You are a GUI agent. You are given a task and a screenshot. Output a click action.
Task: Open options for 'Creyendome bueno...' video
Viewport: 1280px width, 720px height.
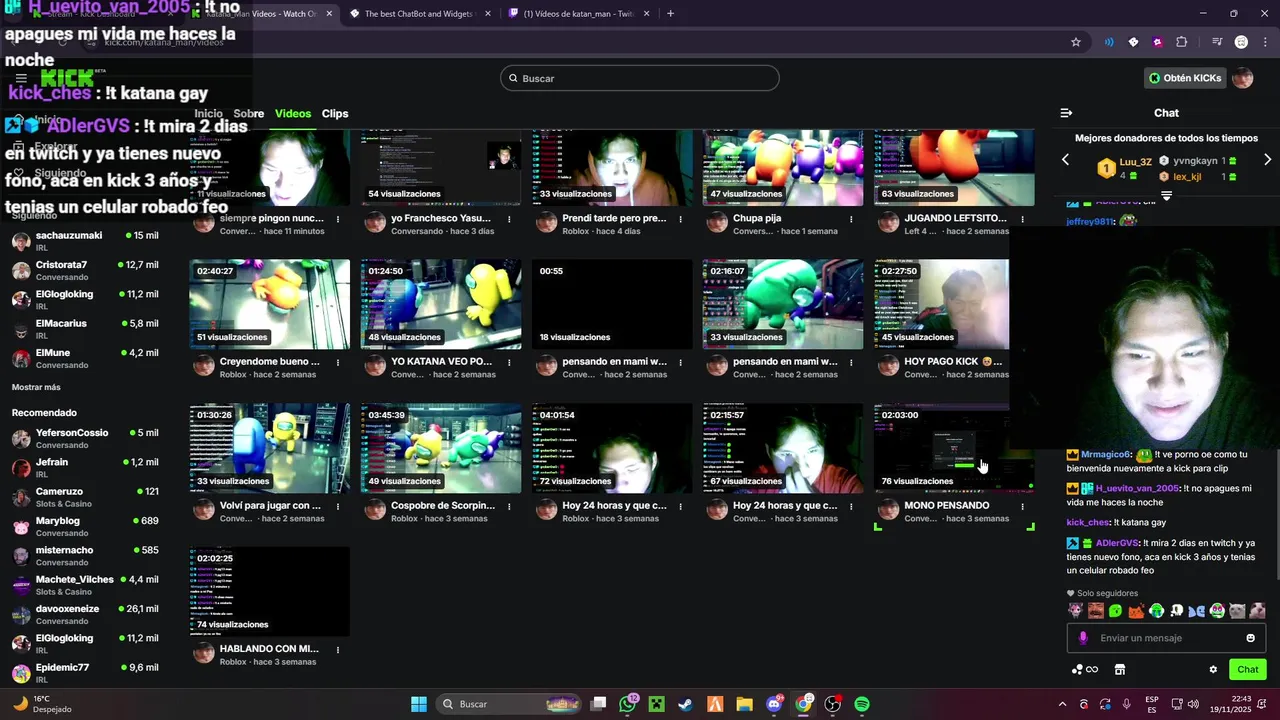pos(338,362)
